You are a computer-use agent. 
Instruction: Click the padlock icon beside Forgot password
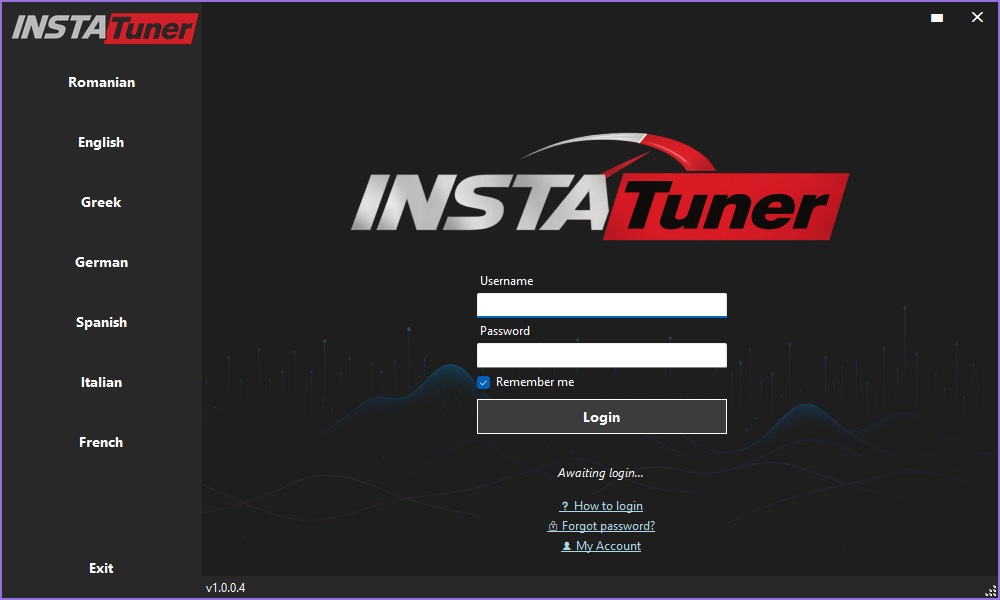click(554, 526)
